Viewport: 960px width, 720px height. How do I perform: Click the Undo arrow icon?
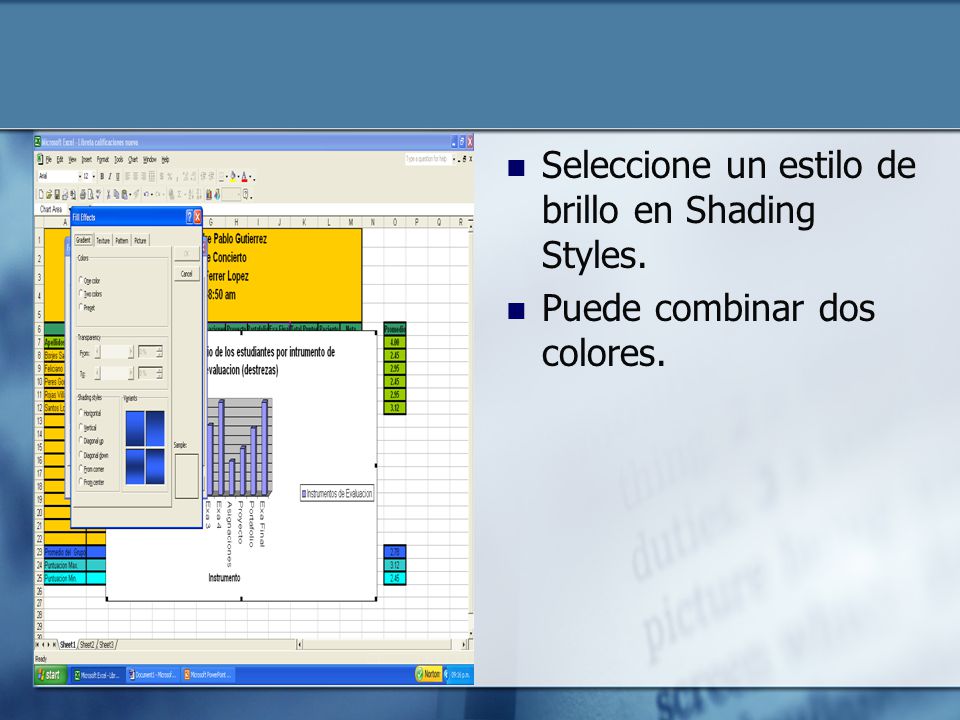pyautogui.click(x=146, y=195)
